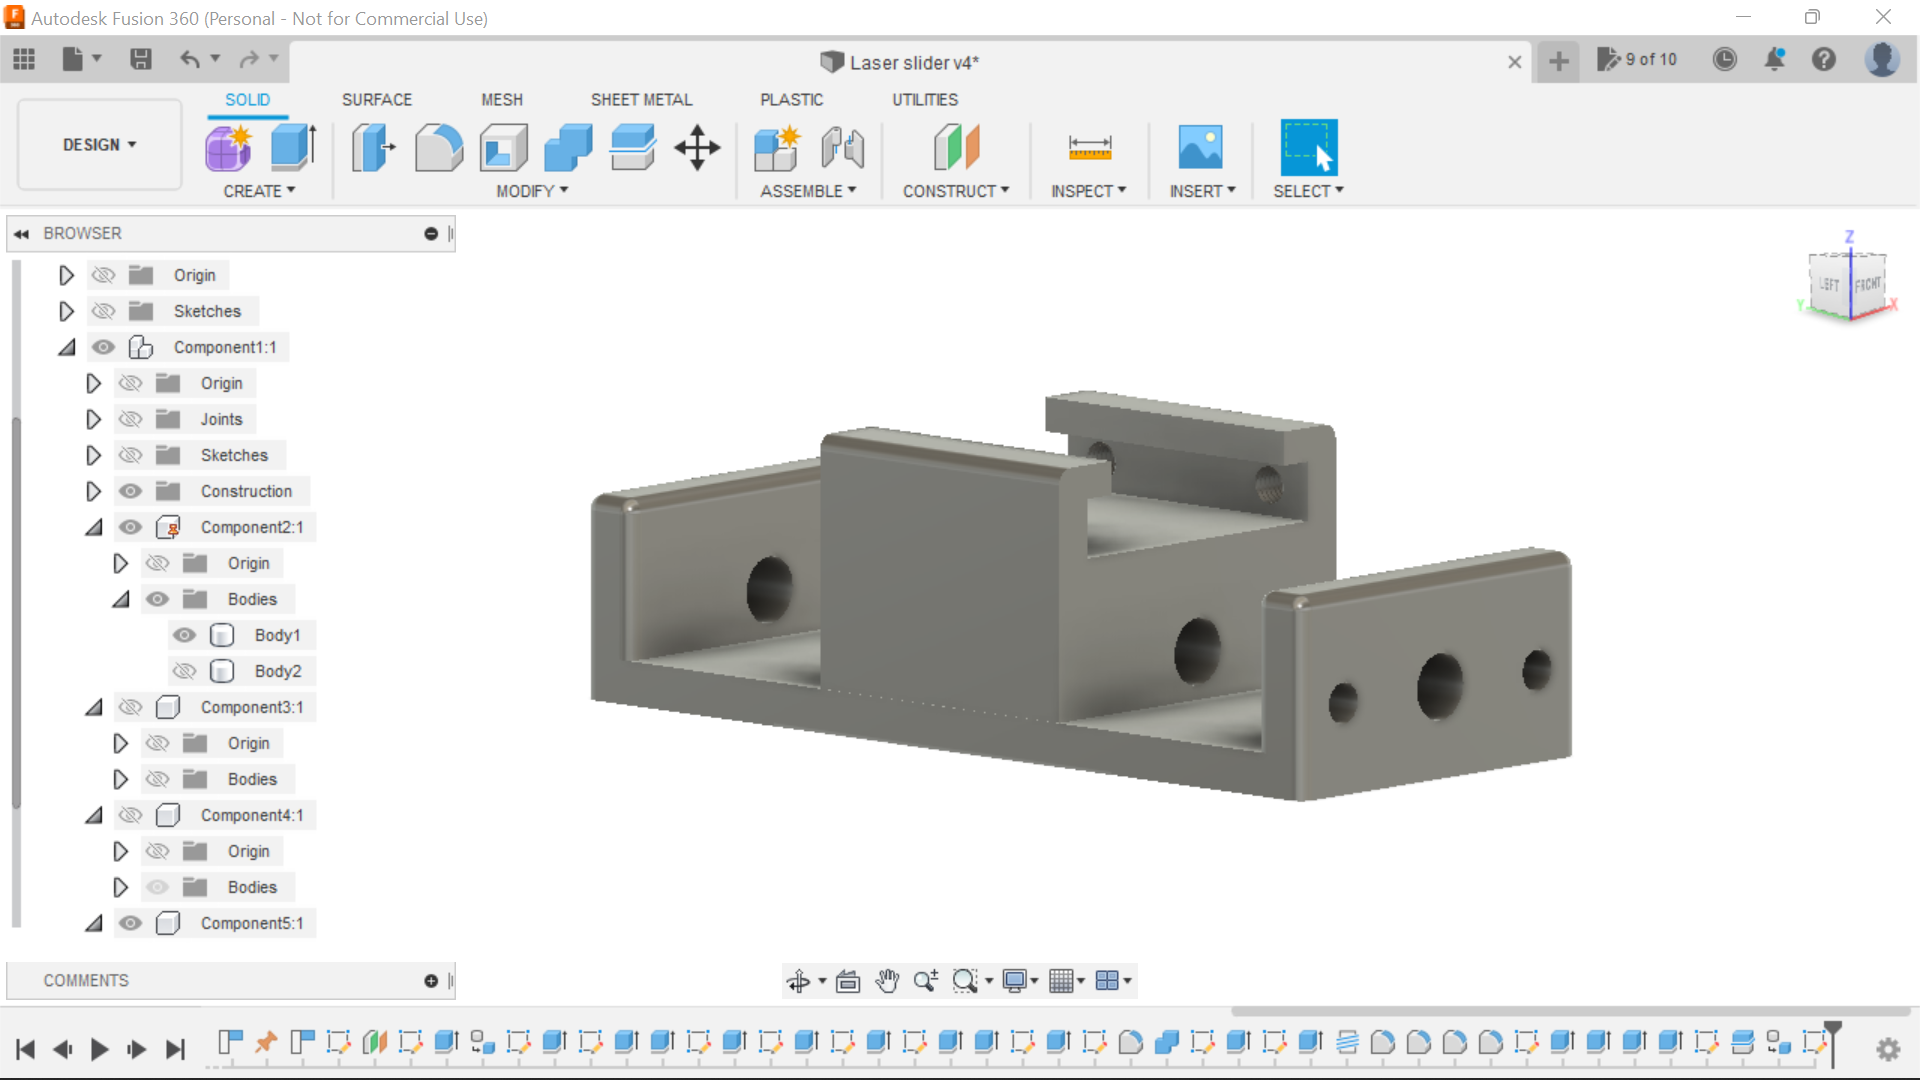Switch to the UTILITIES tab
Image resolution: width=1920 pixels, height=1080 pixels.
[x=925, y=100]
